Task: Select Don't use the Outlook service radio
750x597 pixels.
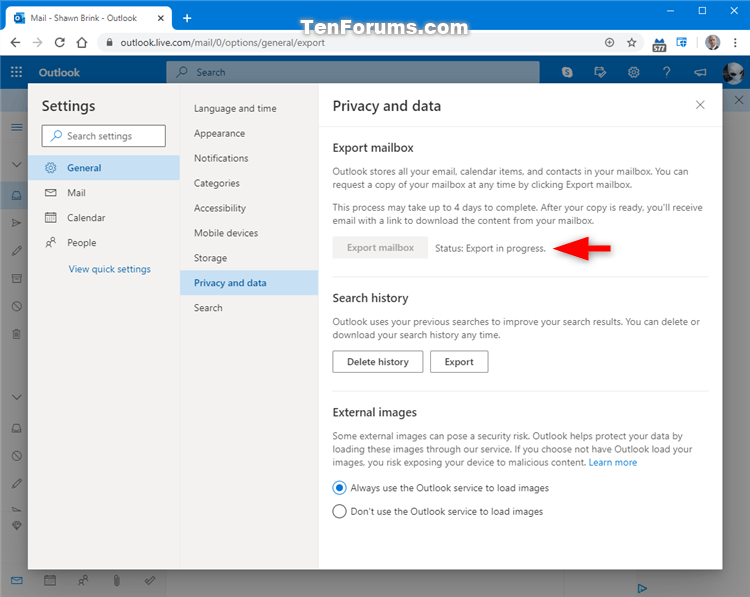Action: (x=339, y=511)
